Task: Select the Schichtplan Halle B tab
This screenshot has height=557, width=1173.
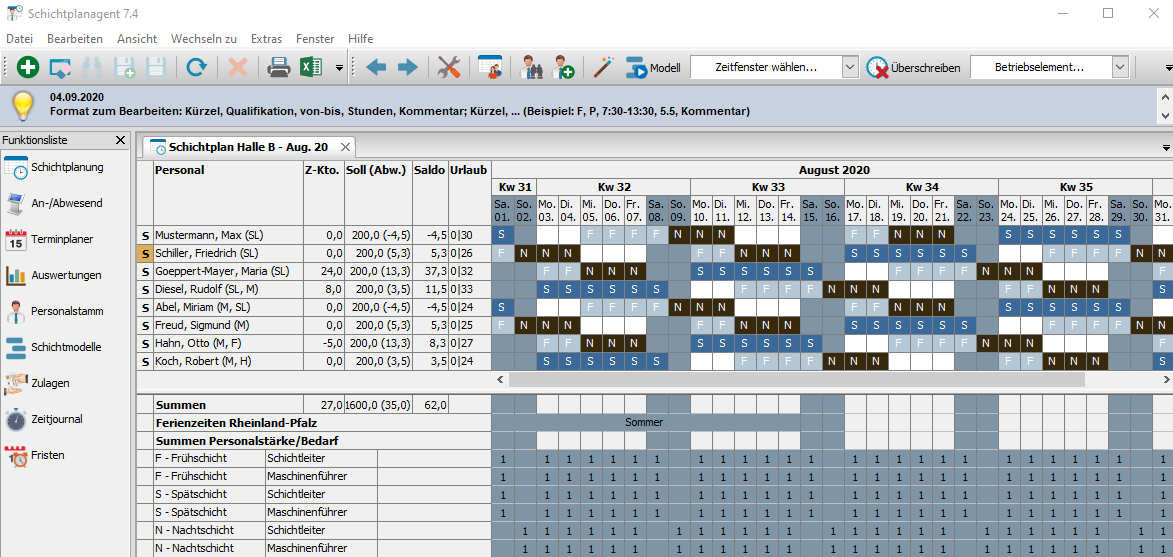Action: pyautogui.click(x=244, y=147)
